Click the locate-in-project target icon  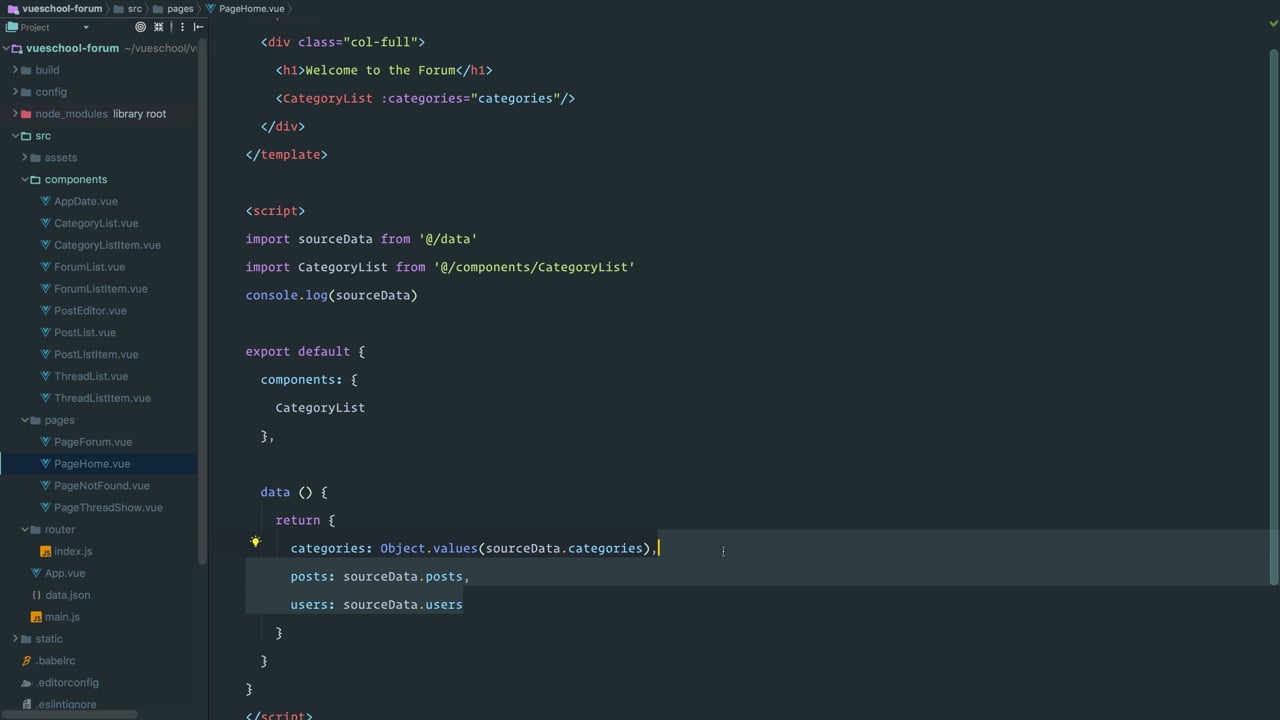[x=140, y=27]
